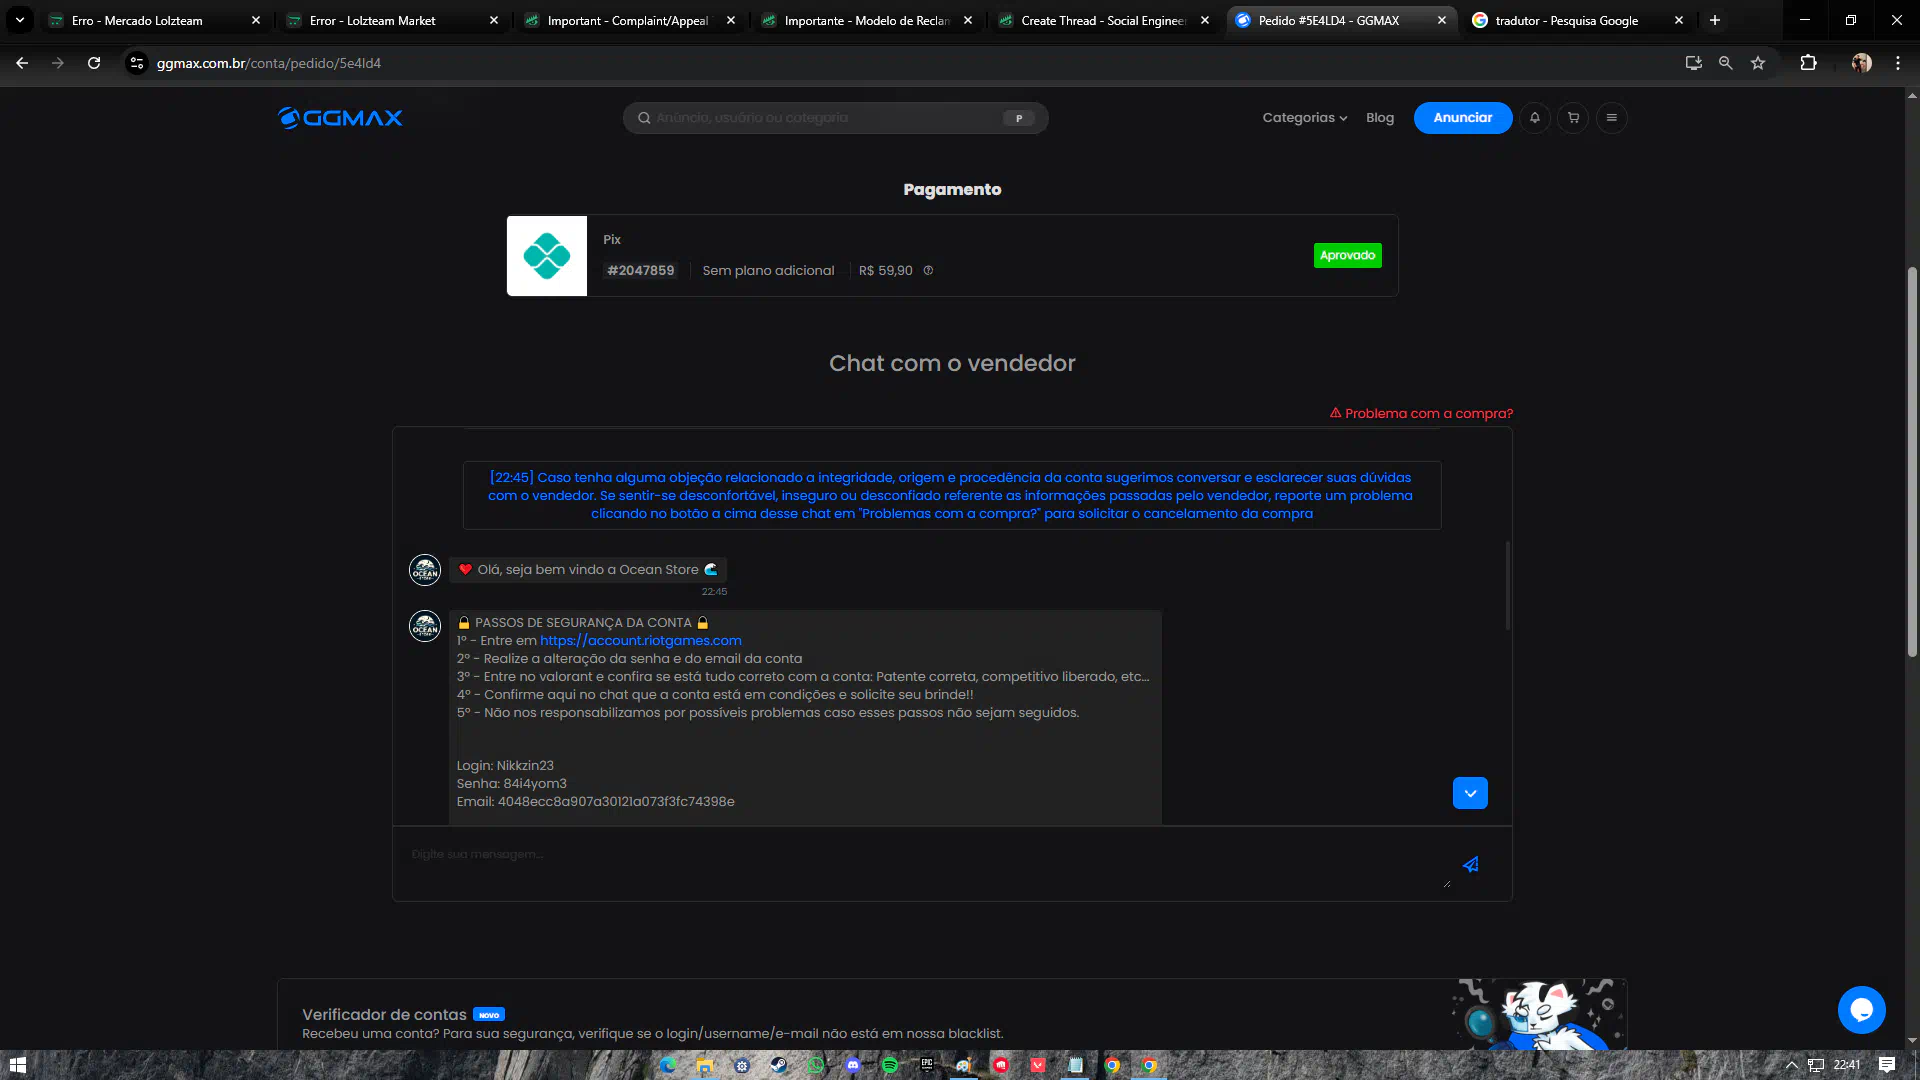1920x1080 pixels.
Task: Click the chat scrollbar thumb
Action: click(1507, 586)
